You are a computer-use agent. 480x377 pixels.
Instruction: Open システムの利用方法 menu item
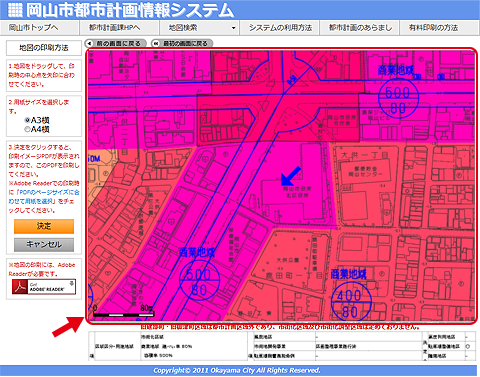[279, 28]
